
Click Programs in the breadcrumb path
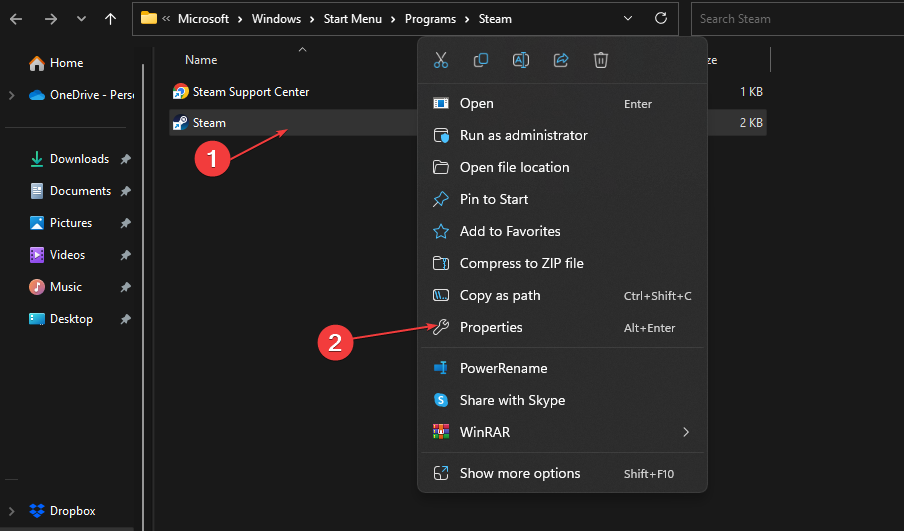click(430, 19)
